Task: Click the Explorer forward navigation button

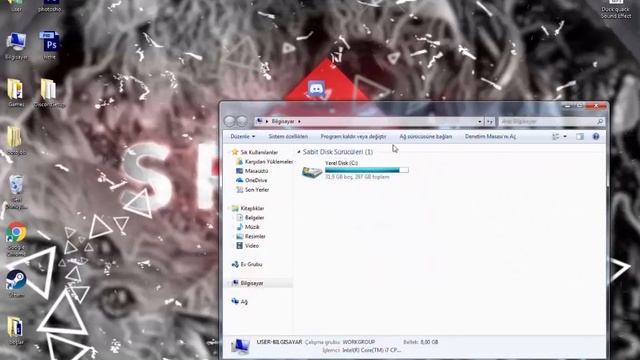Action: 242,121
